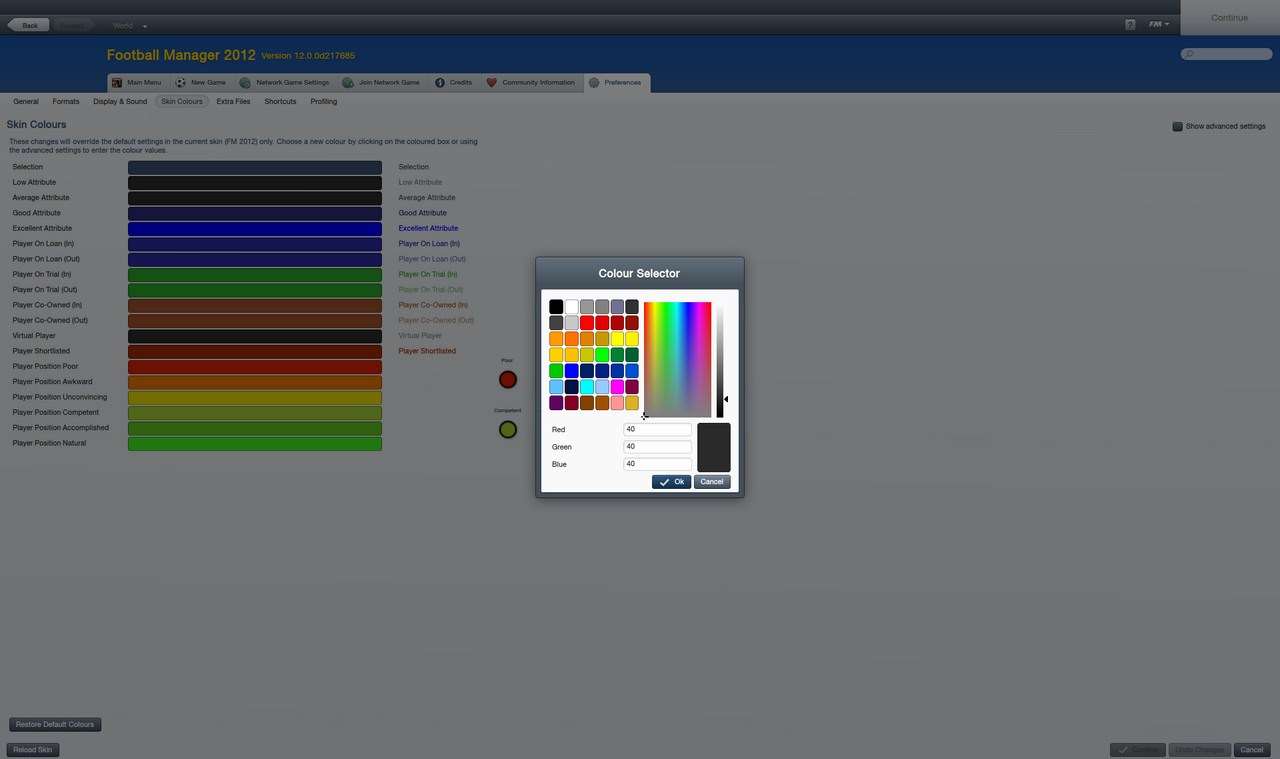Switch to the Formats sub-tab
Screen dimensions: 1280x759
tap(66, 102)
